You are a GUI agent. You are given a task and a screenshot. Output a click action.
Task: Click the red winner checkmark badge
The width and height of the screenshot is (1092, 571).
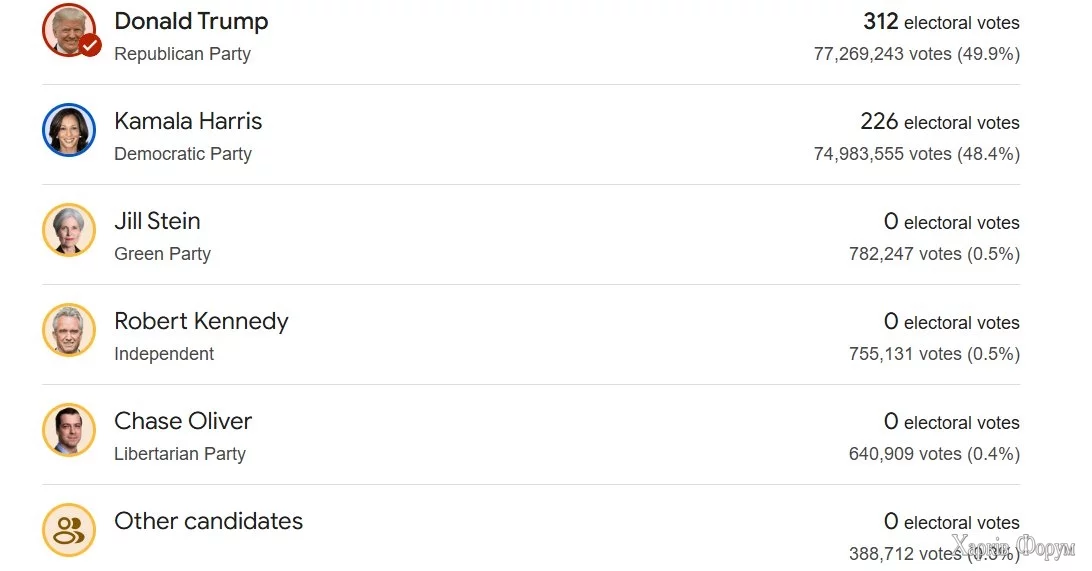[x=90, y=45]
